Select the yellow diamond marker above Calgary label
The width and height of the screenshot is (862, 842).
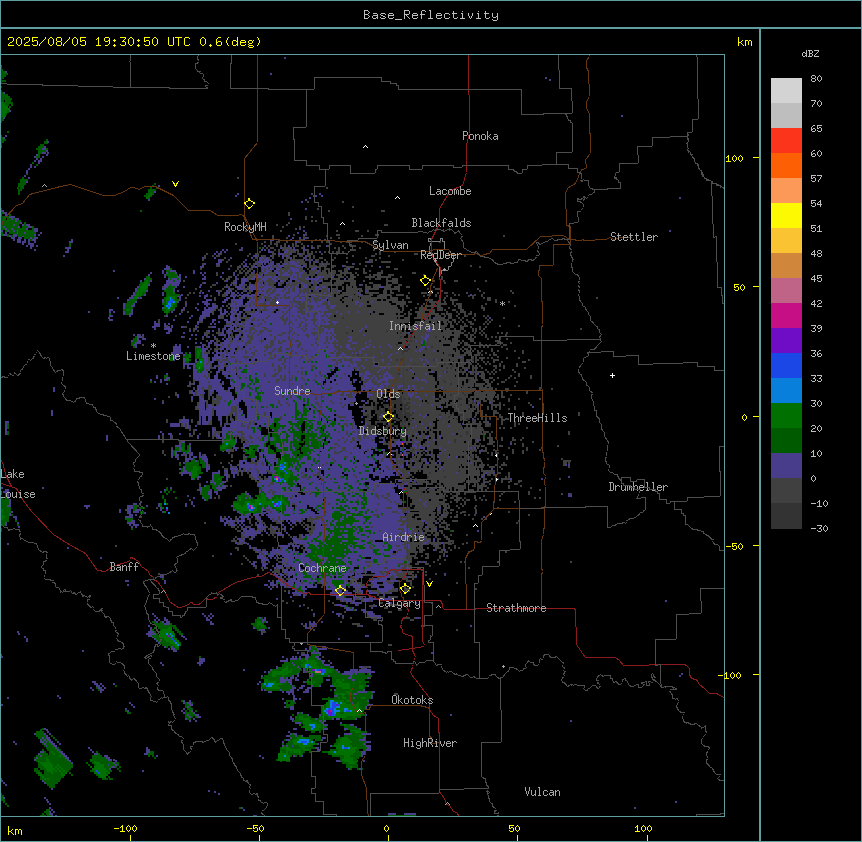coord(405,589)
